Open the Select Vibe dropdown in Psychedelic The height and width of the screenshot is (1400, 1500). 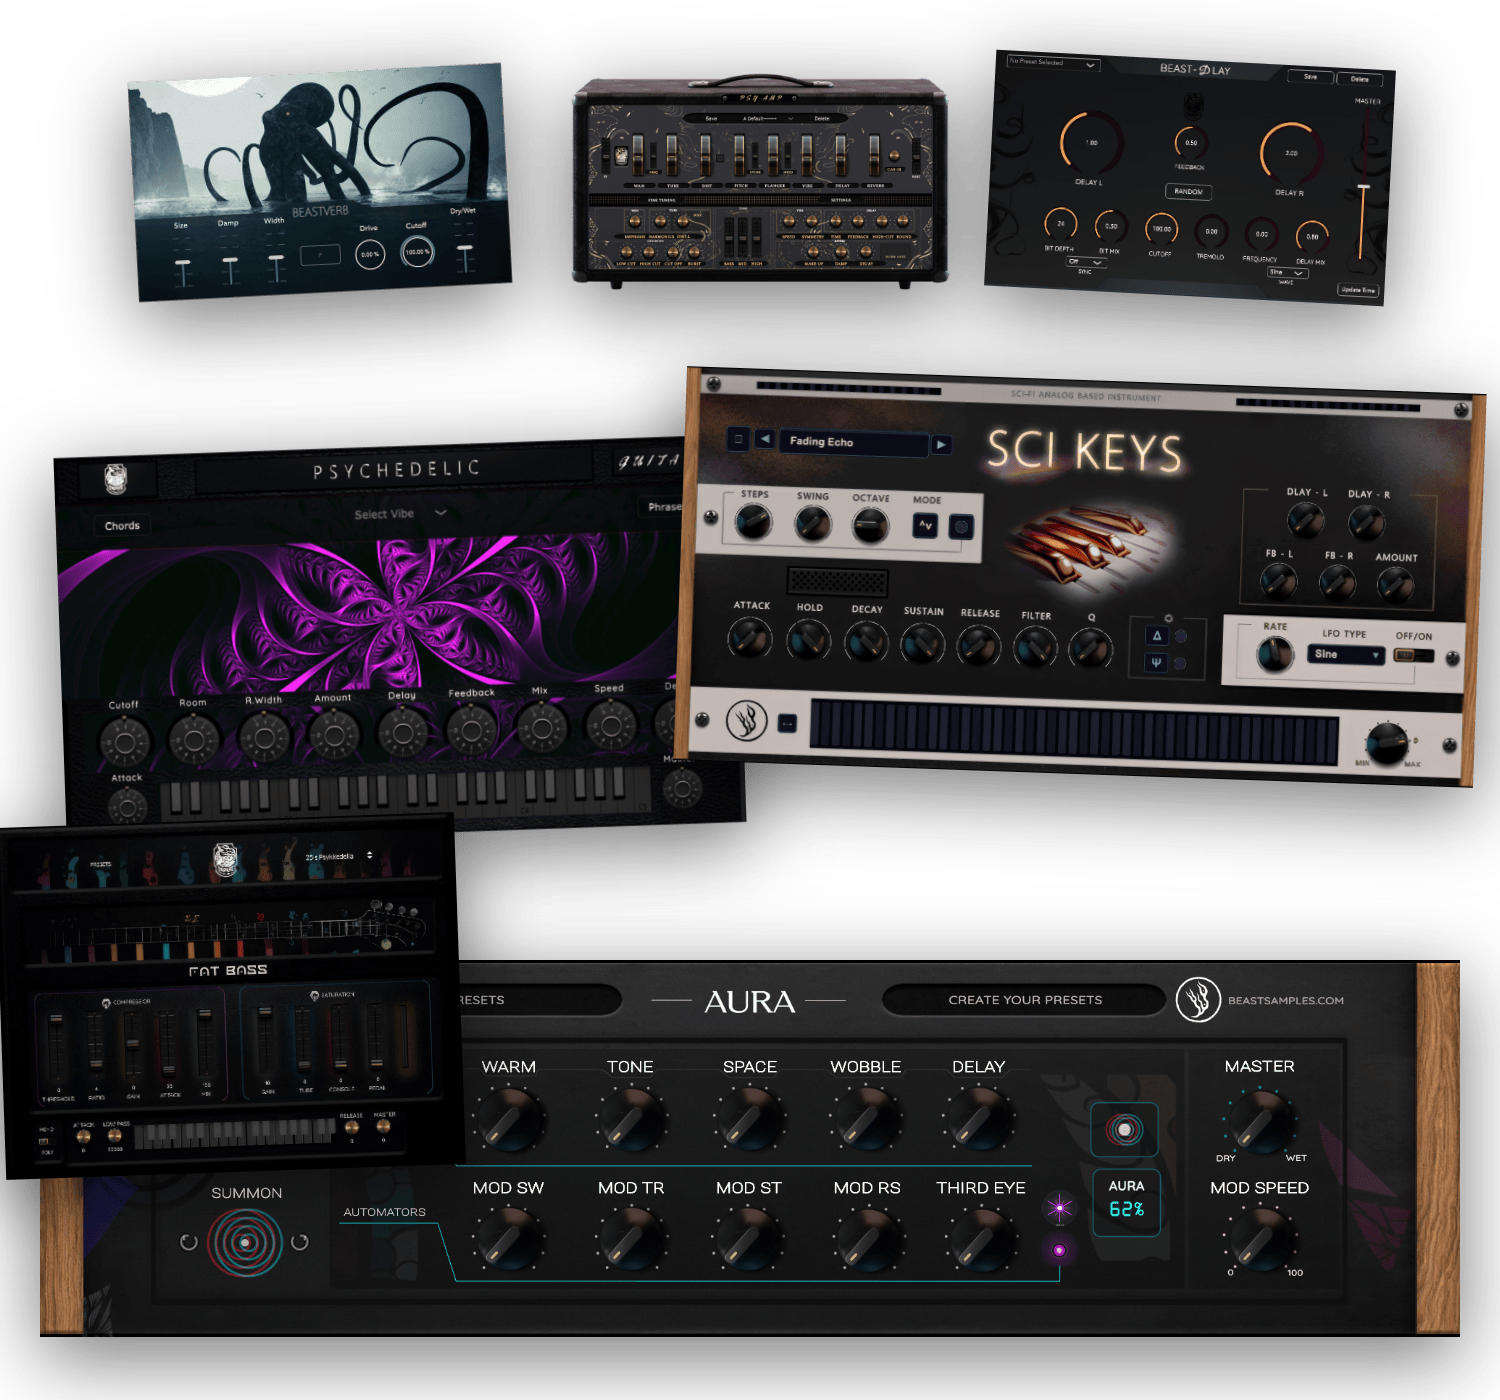pyautogui.click(x=400, y=513)
